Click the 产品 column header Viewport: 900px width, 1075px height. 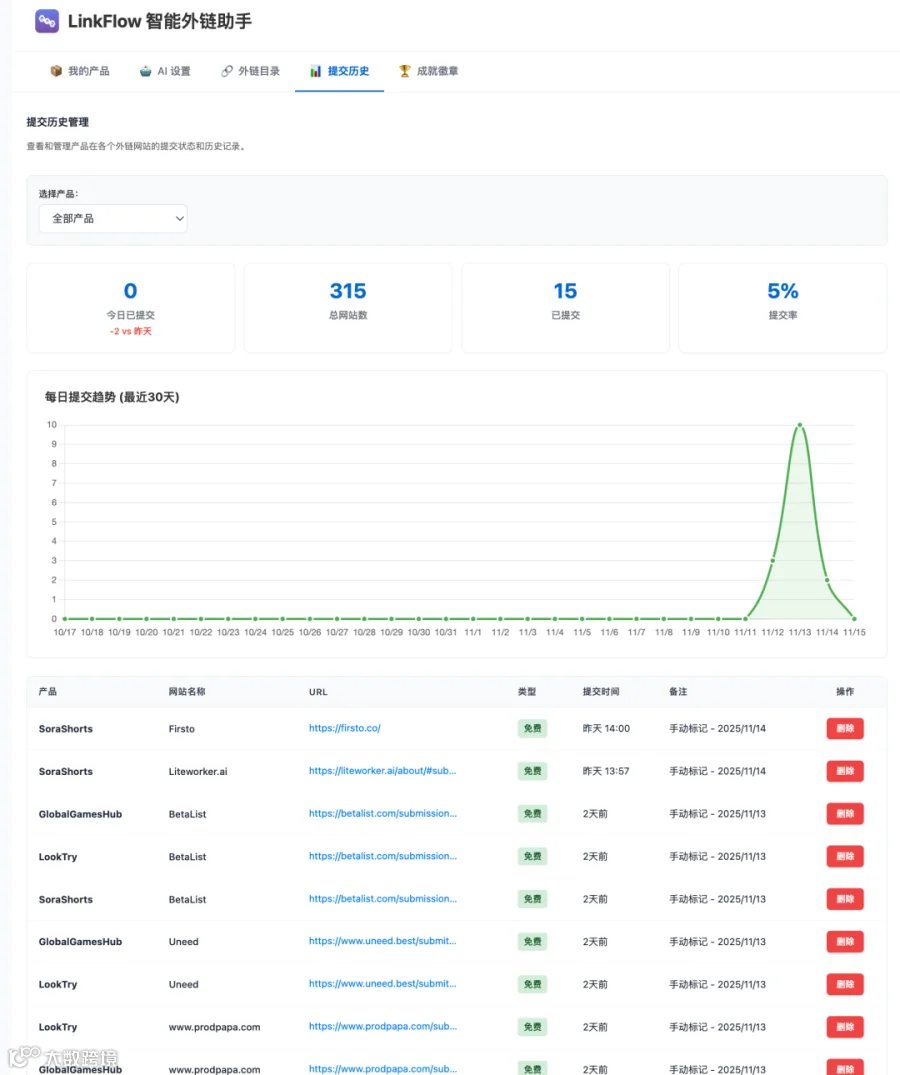48,692
